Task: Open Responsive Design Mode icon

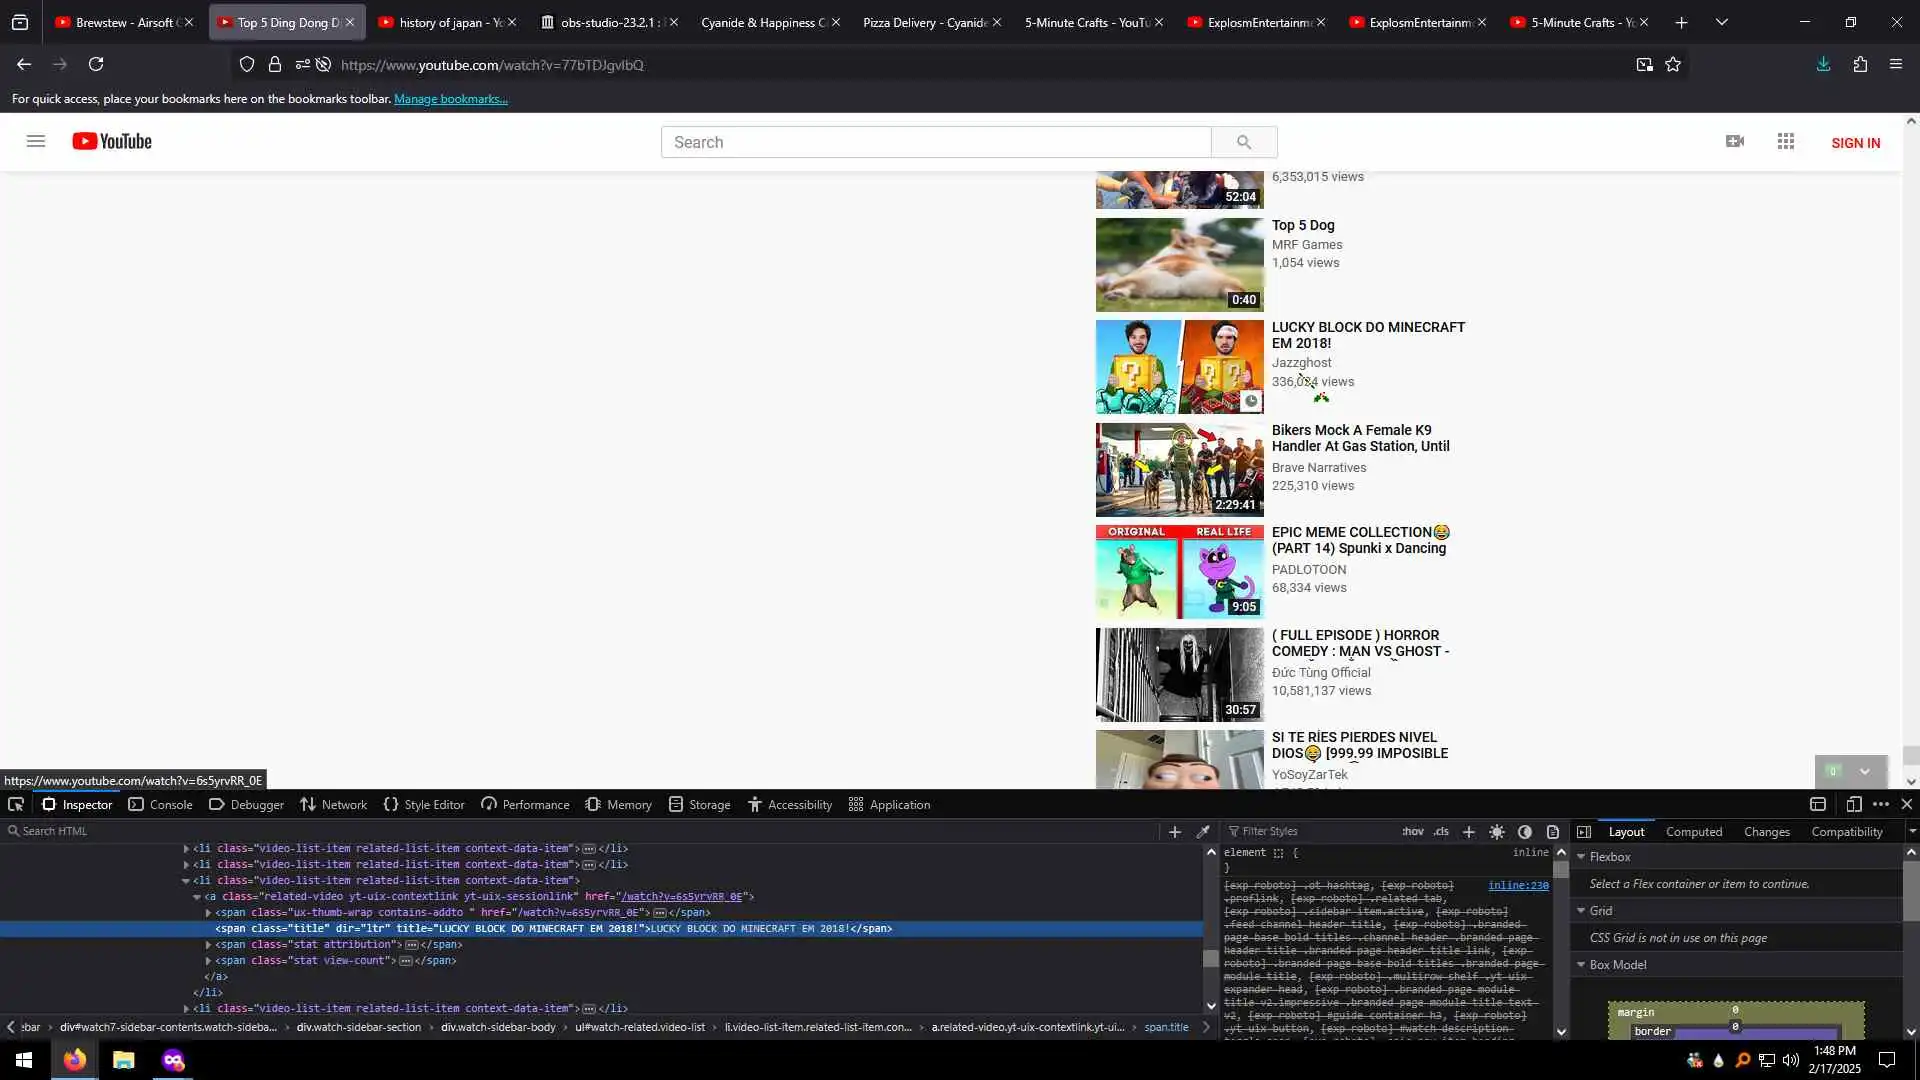Action: [1853, 804]
